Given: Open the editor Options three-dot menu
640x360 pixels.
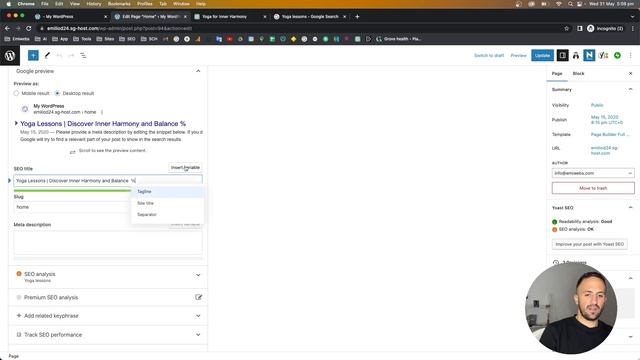Looking at the screenshot, I should pyautogui.click(x=630, y=55).
